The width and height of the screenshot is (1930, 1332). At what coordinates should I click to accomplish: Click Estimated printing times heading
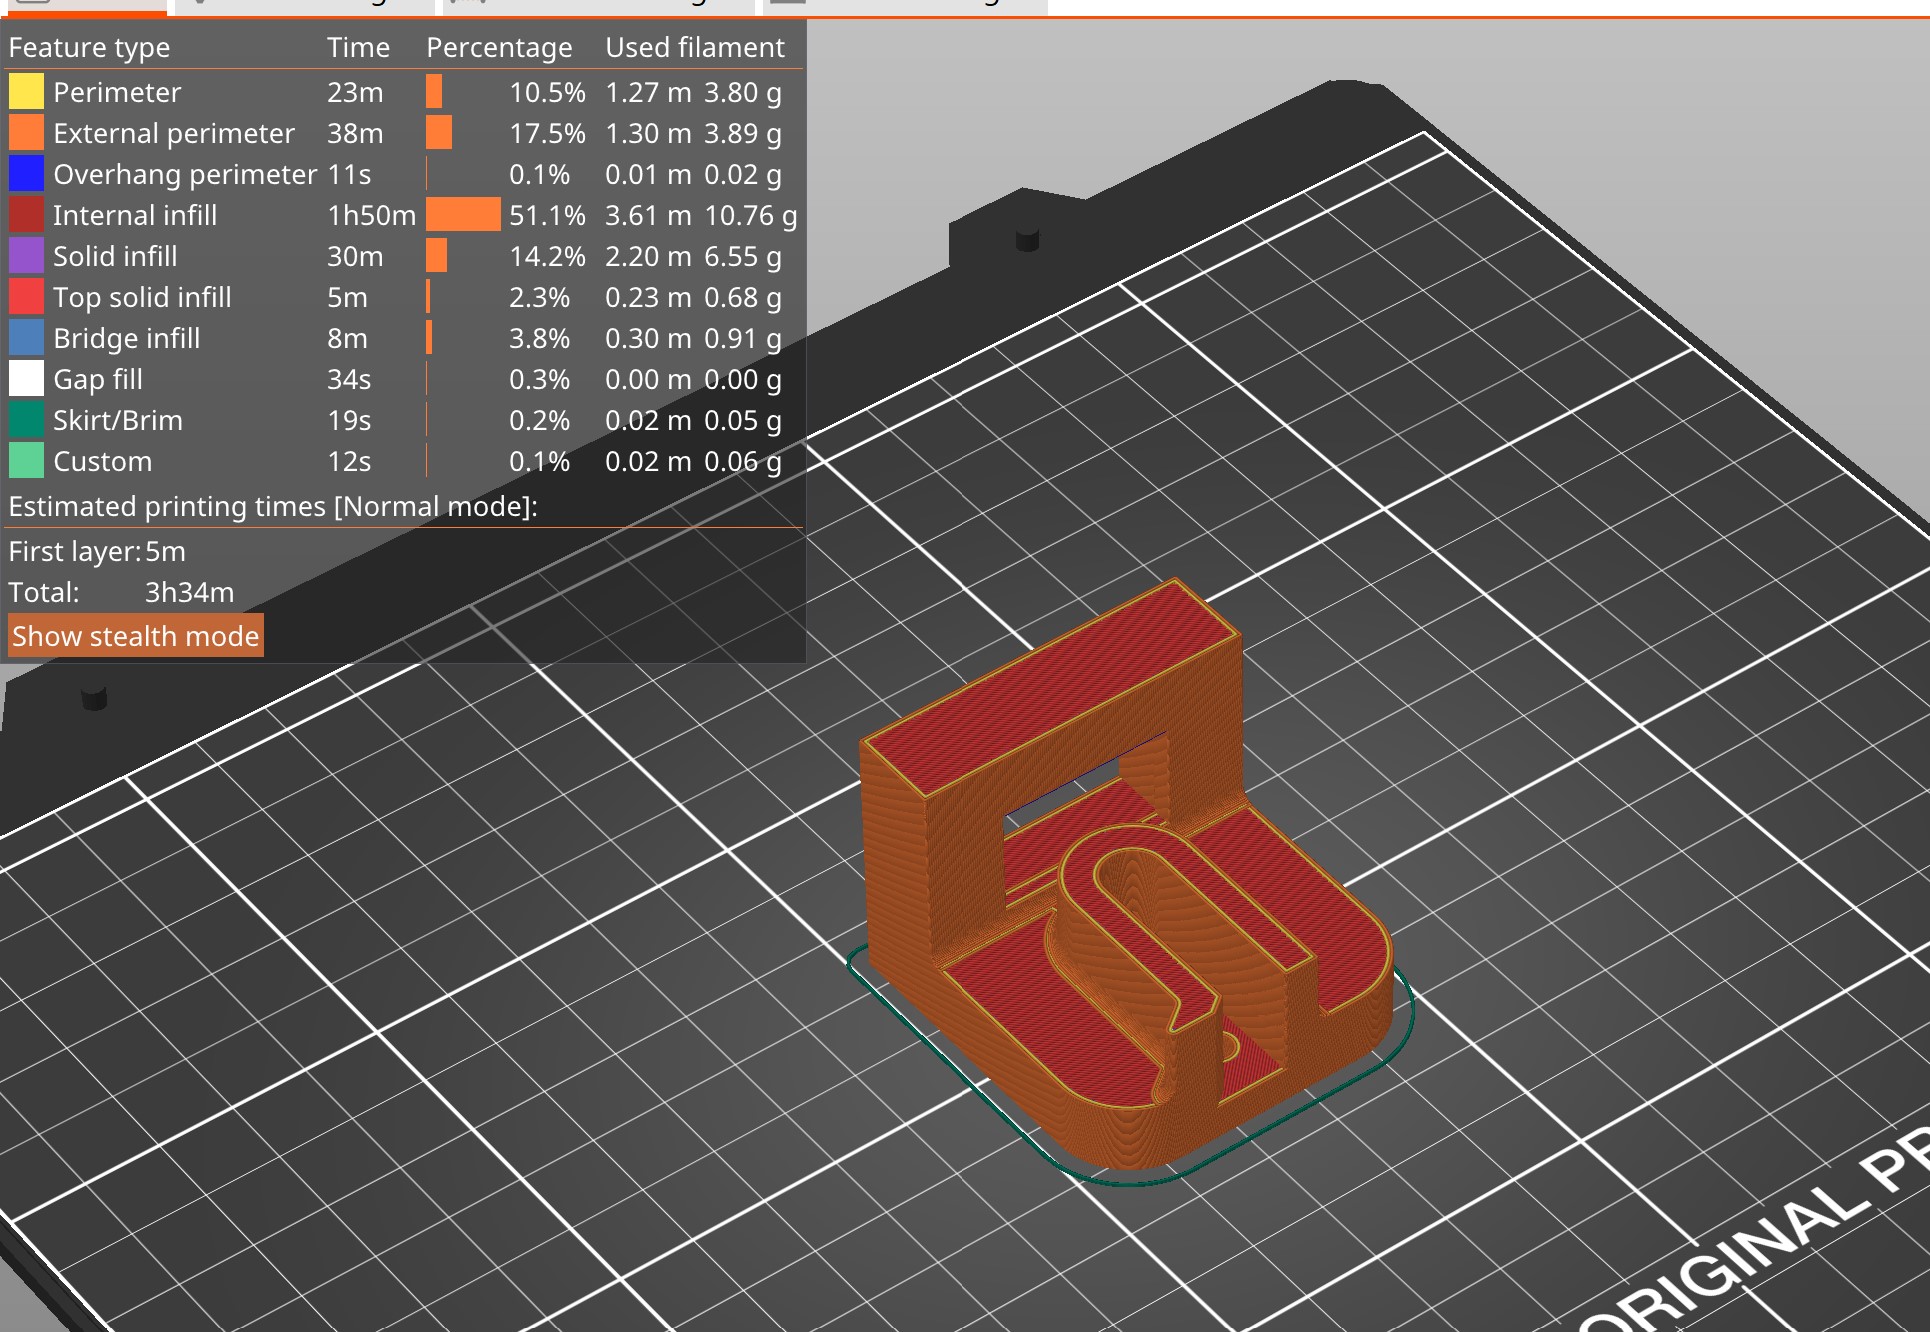(x=273, y=506)
